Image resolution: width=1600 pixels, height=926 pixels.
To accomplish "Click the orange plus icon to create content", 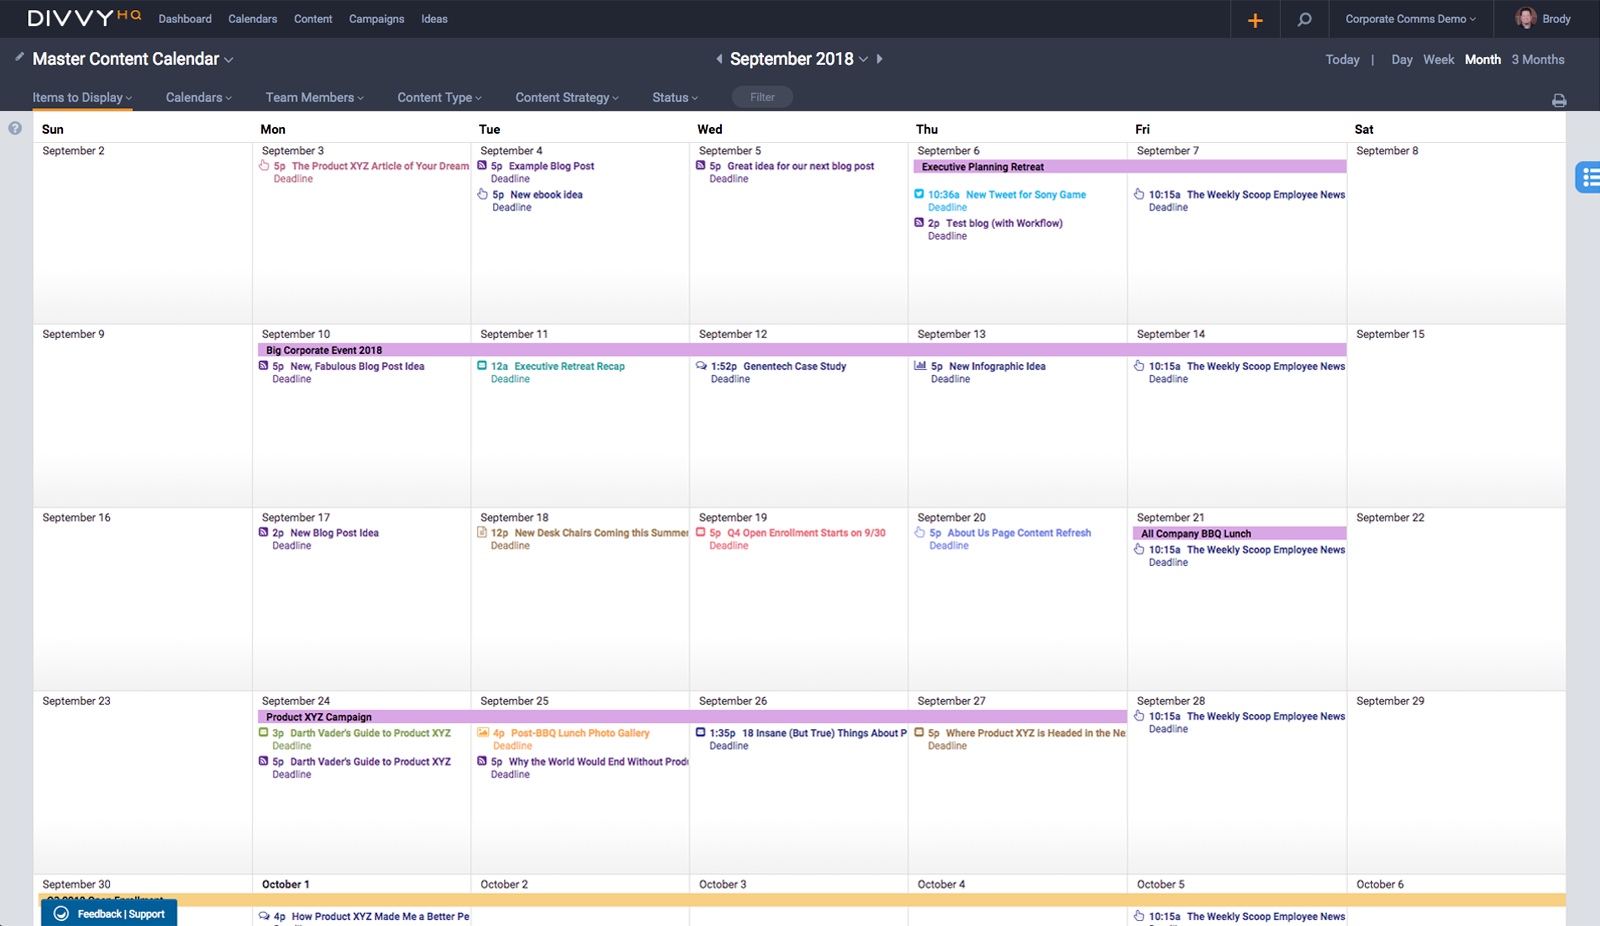I will click(1255, 18).
